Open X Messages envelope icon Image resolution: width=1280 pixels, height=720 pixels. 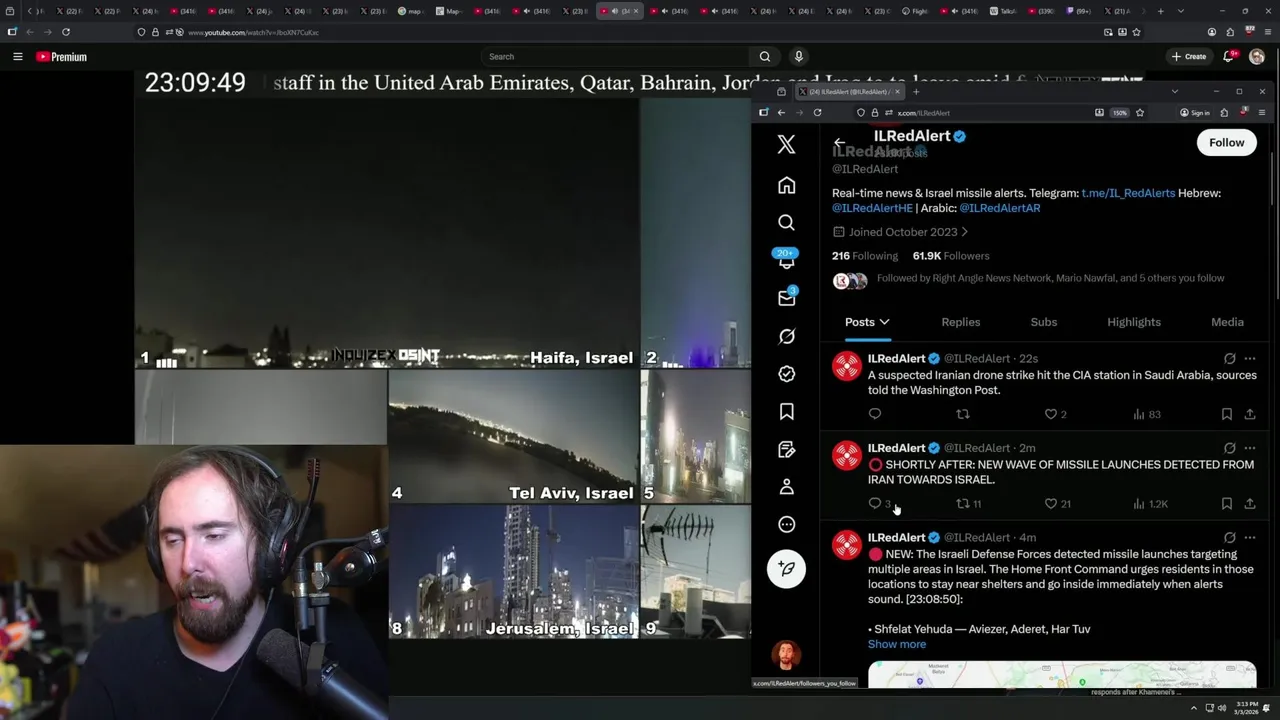tap(787, 297)
